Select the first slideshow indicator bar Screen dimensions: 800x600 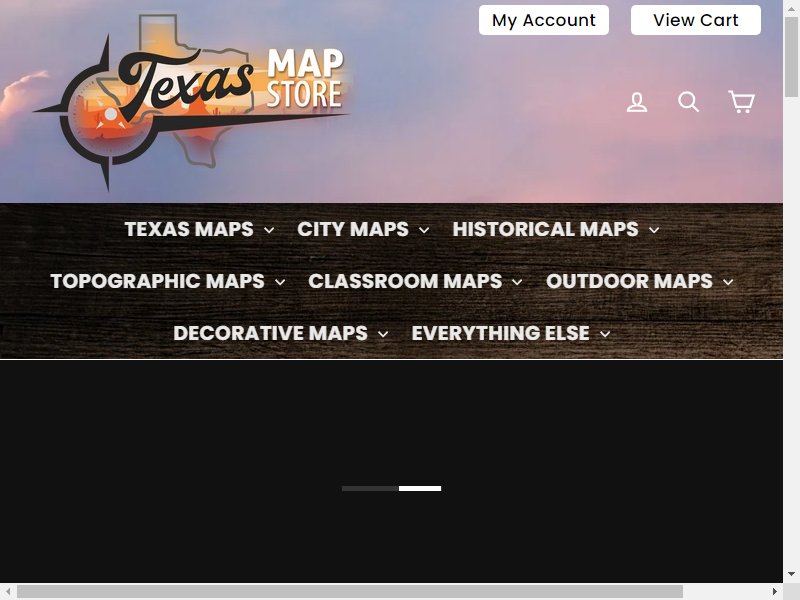(370, 489)
